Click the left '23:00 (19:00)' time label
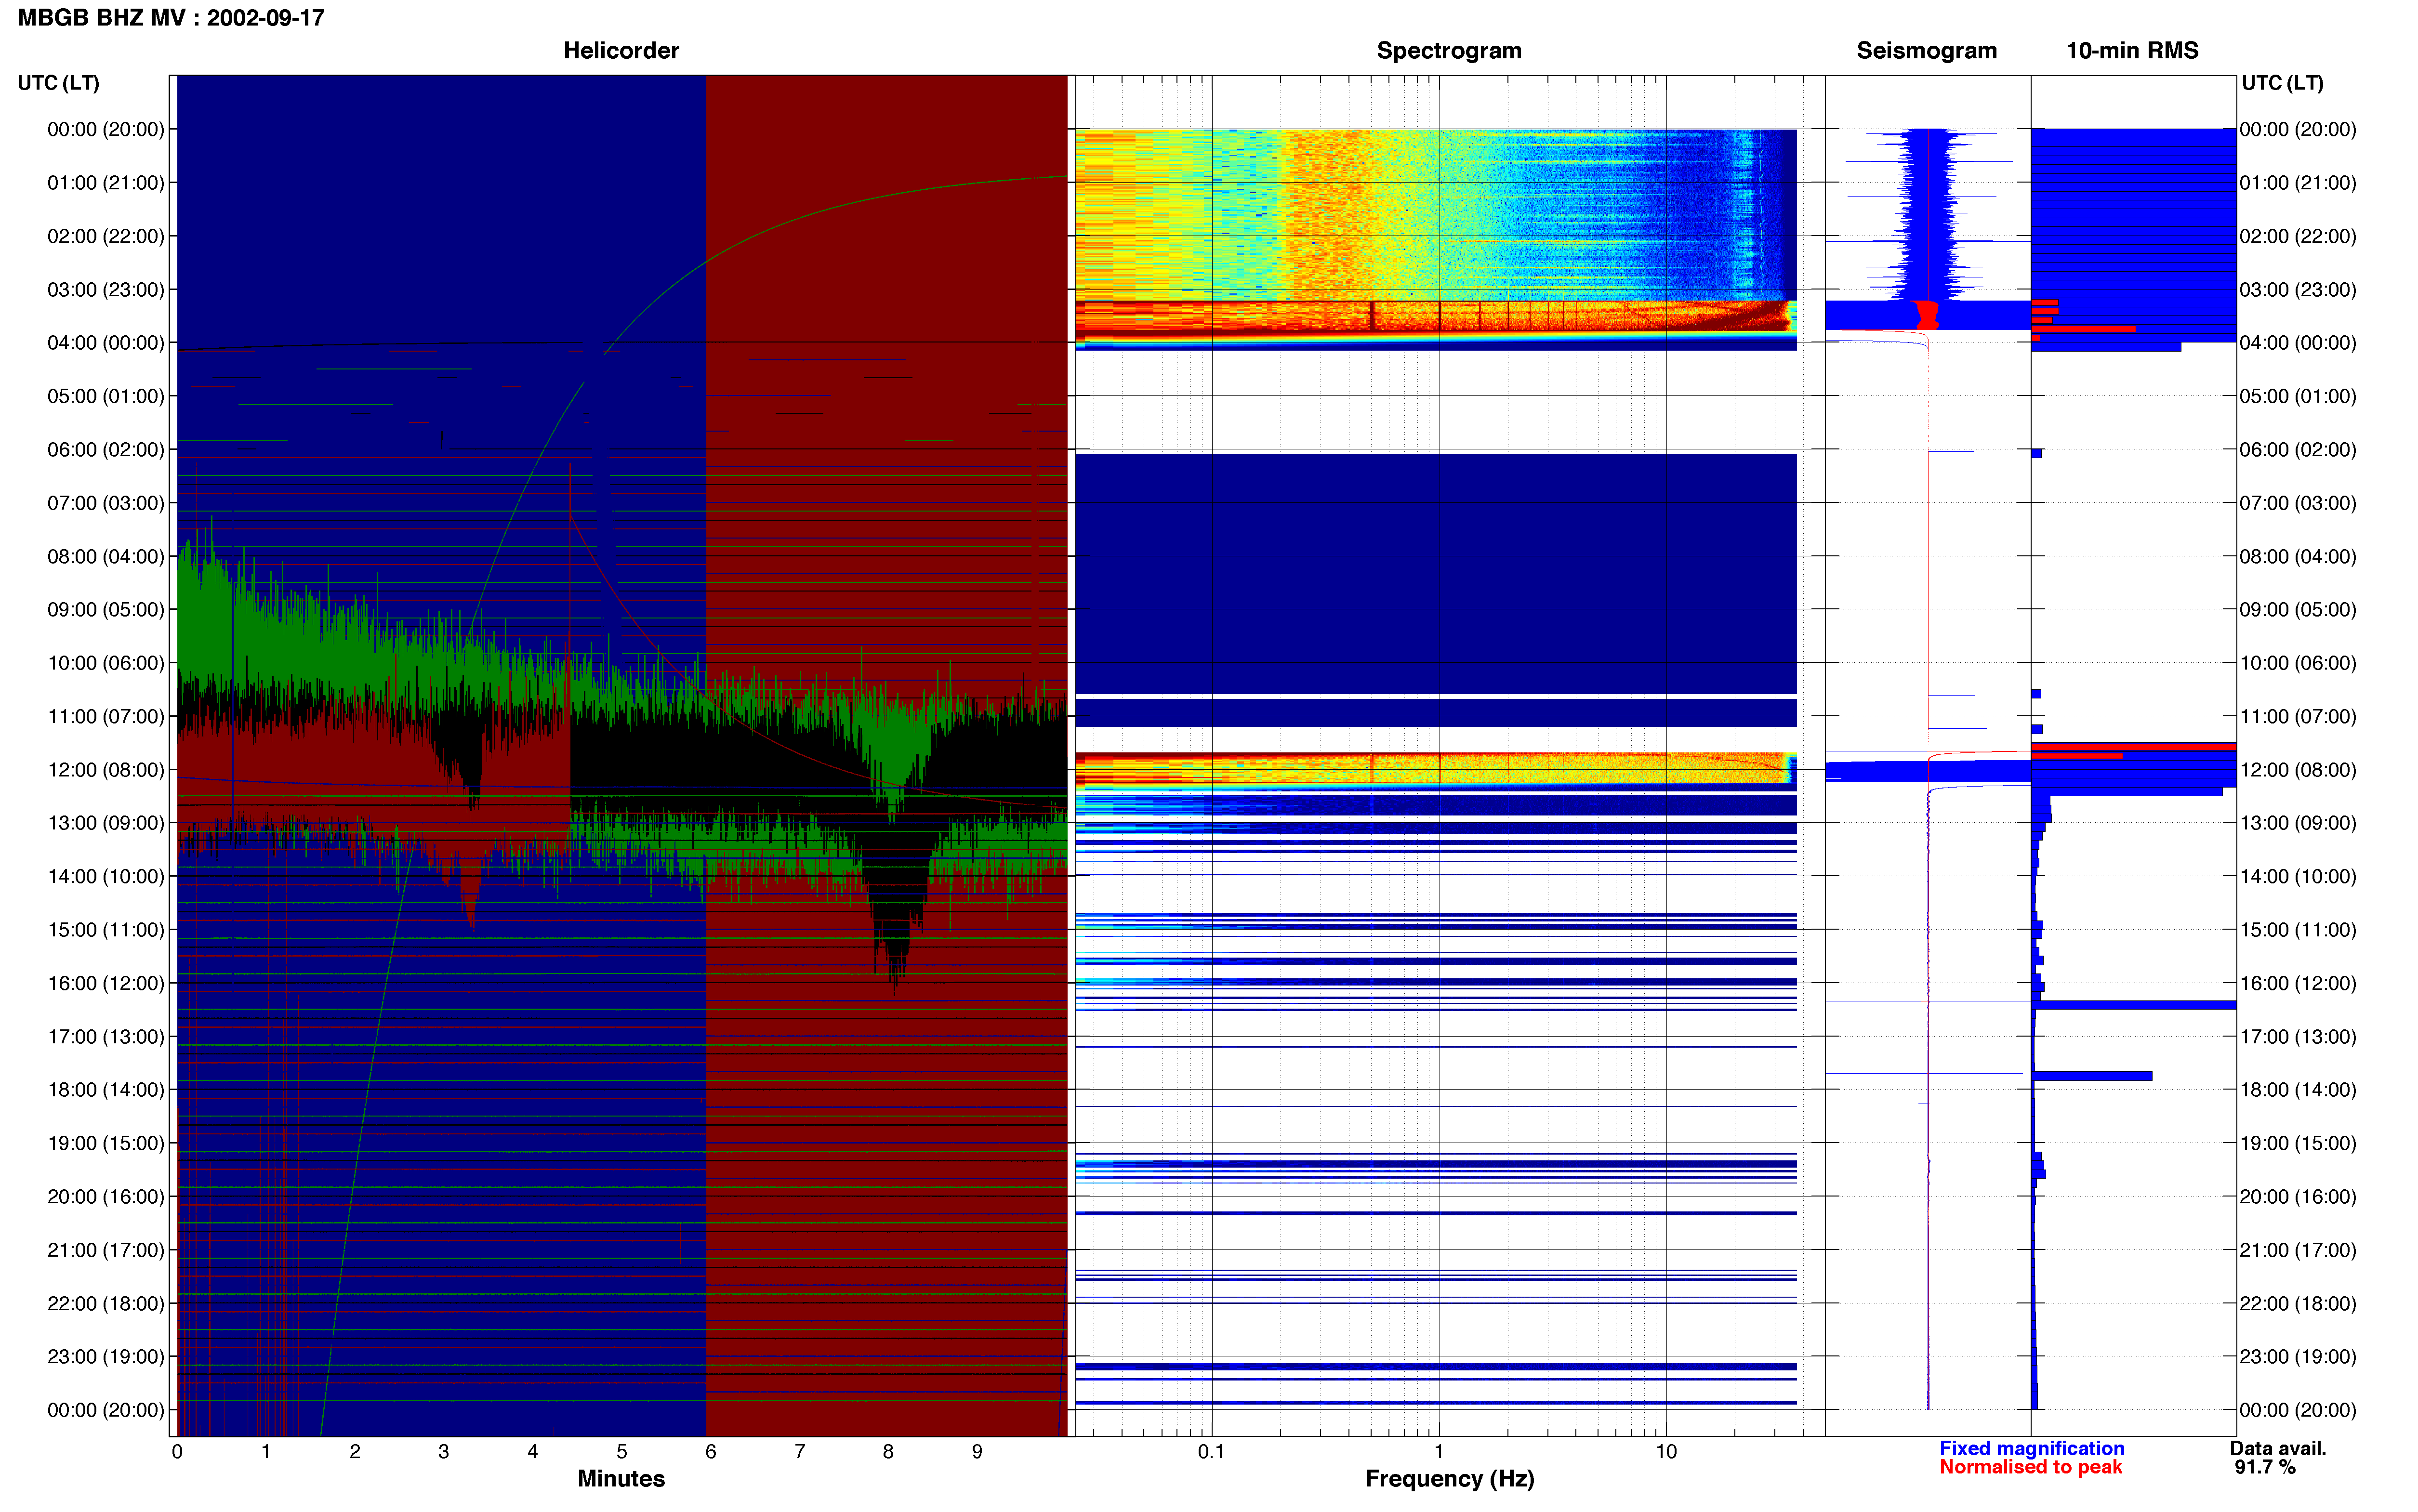 coord(106,1357)
